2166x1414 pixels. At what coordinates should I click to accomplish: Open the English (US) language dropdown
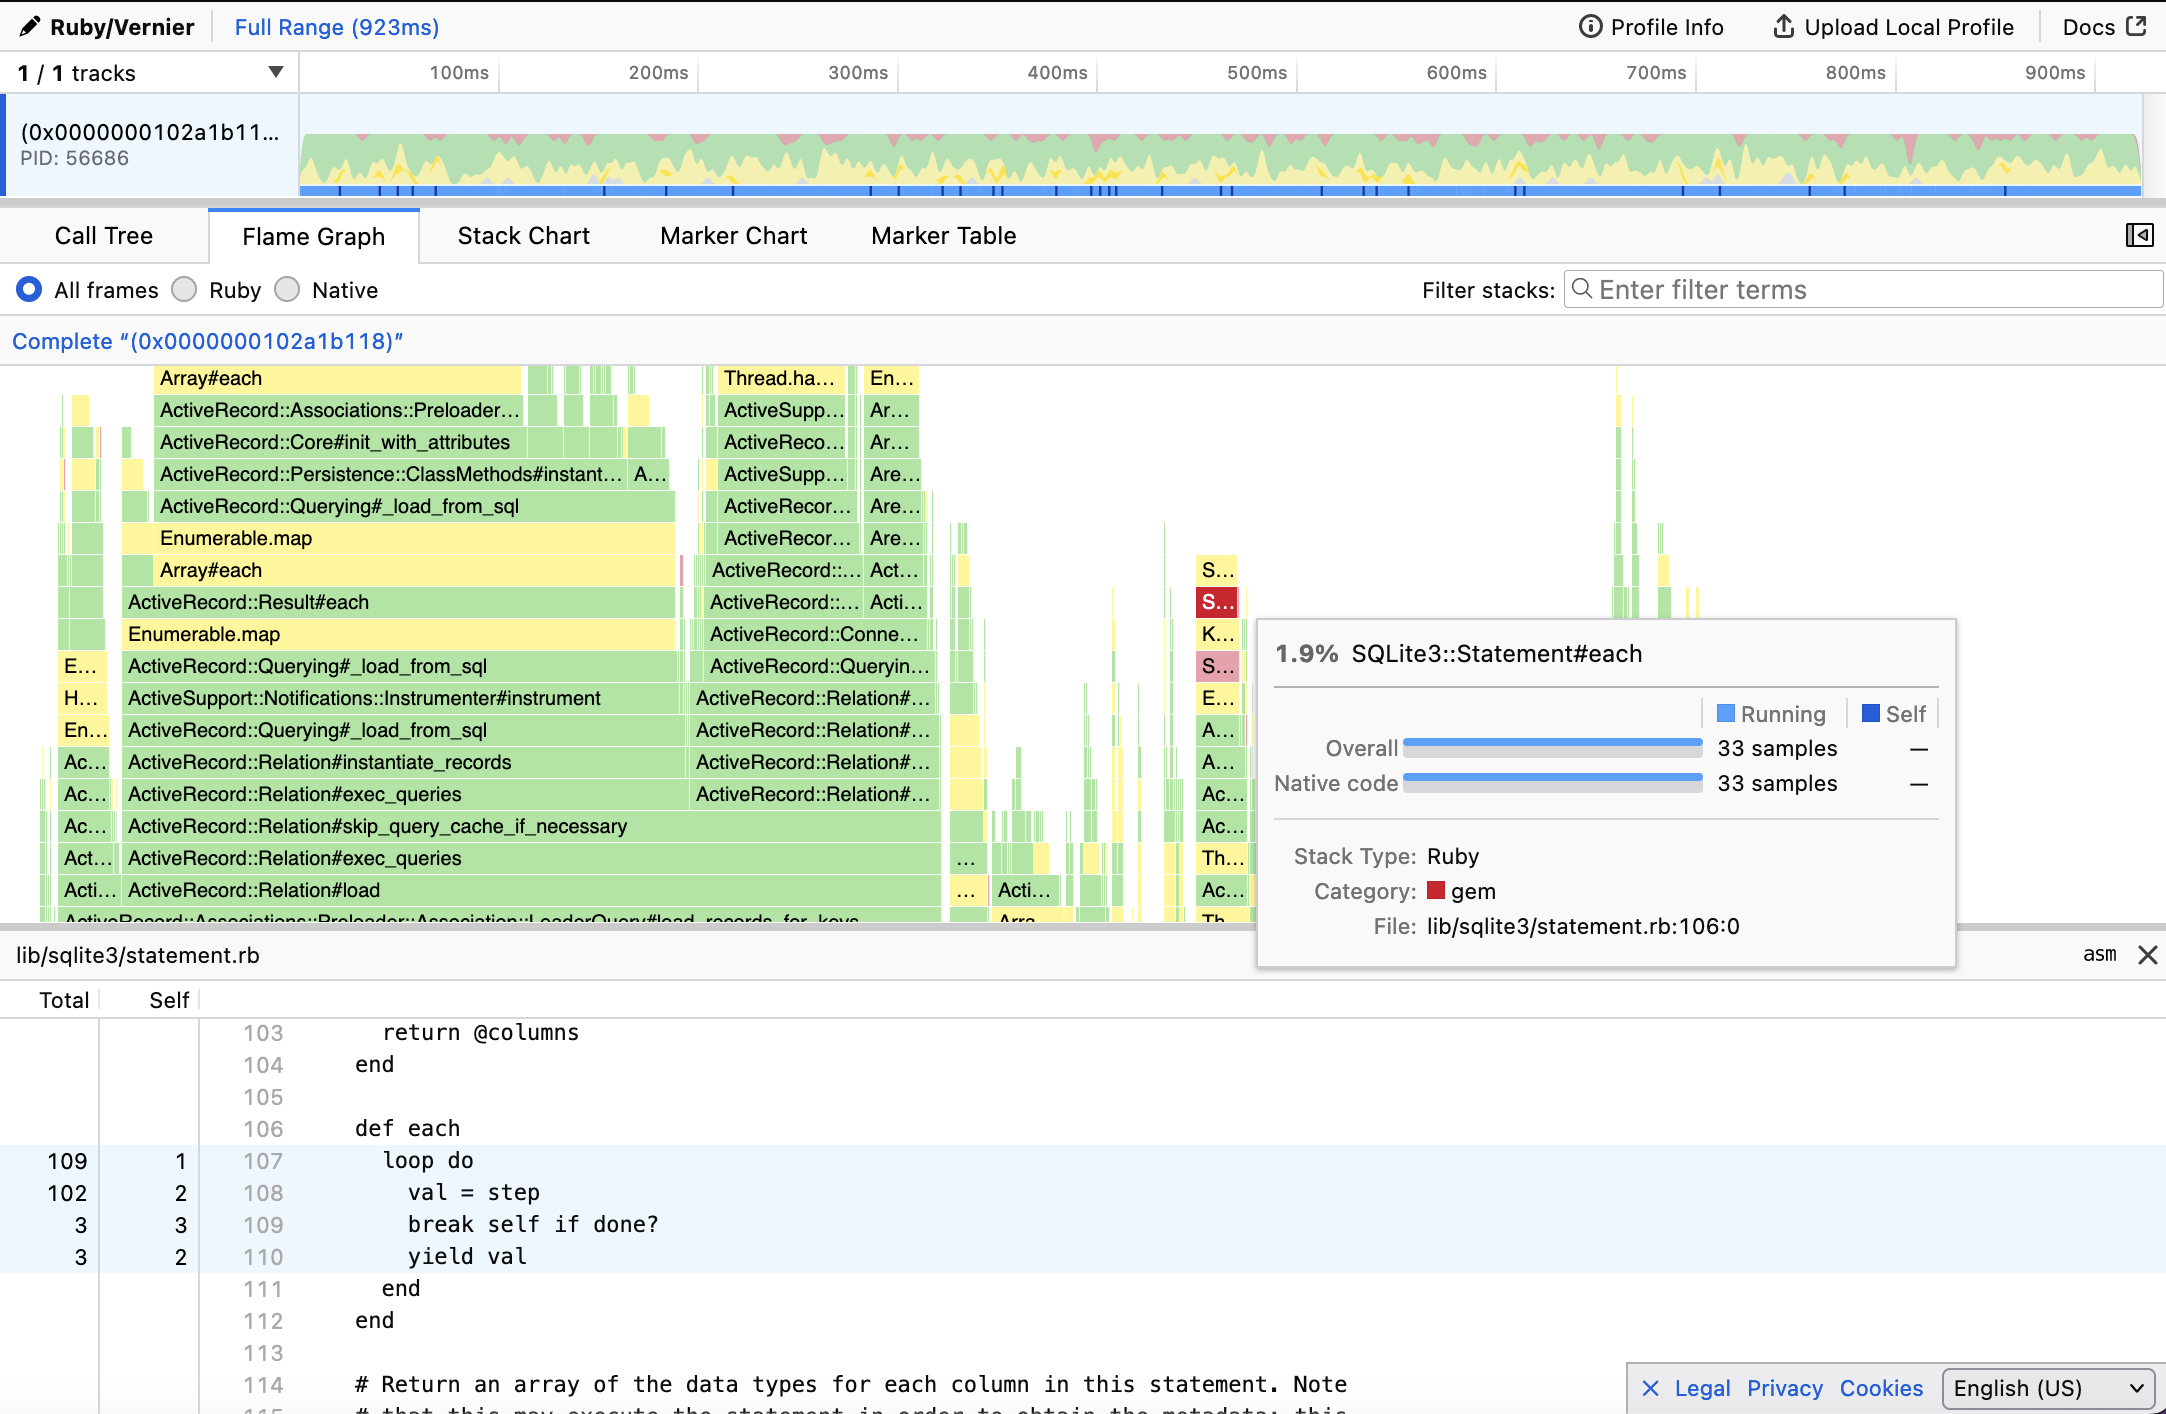coord(2048,1388)
